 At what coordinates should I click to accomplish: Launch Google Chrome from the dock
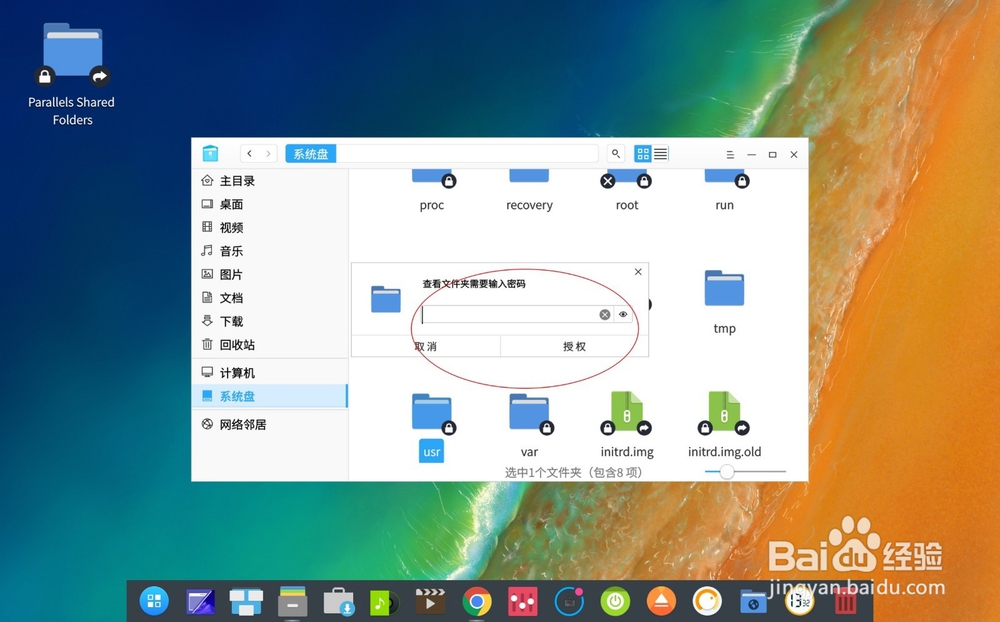click(476, 601)
